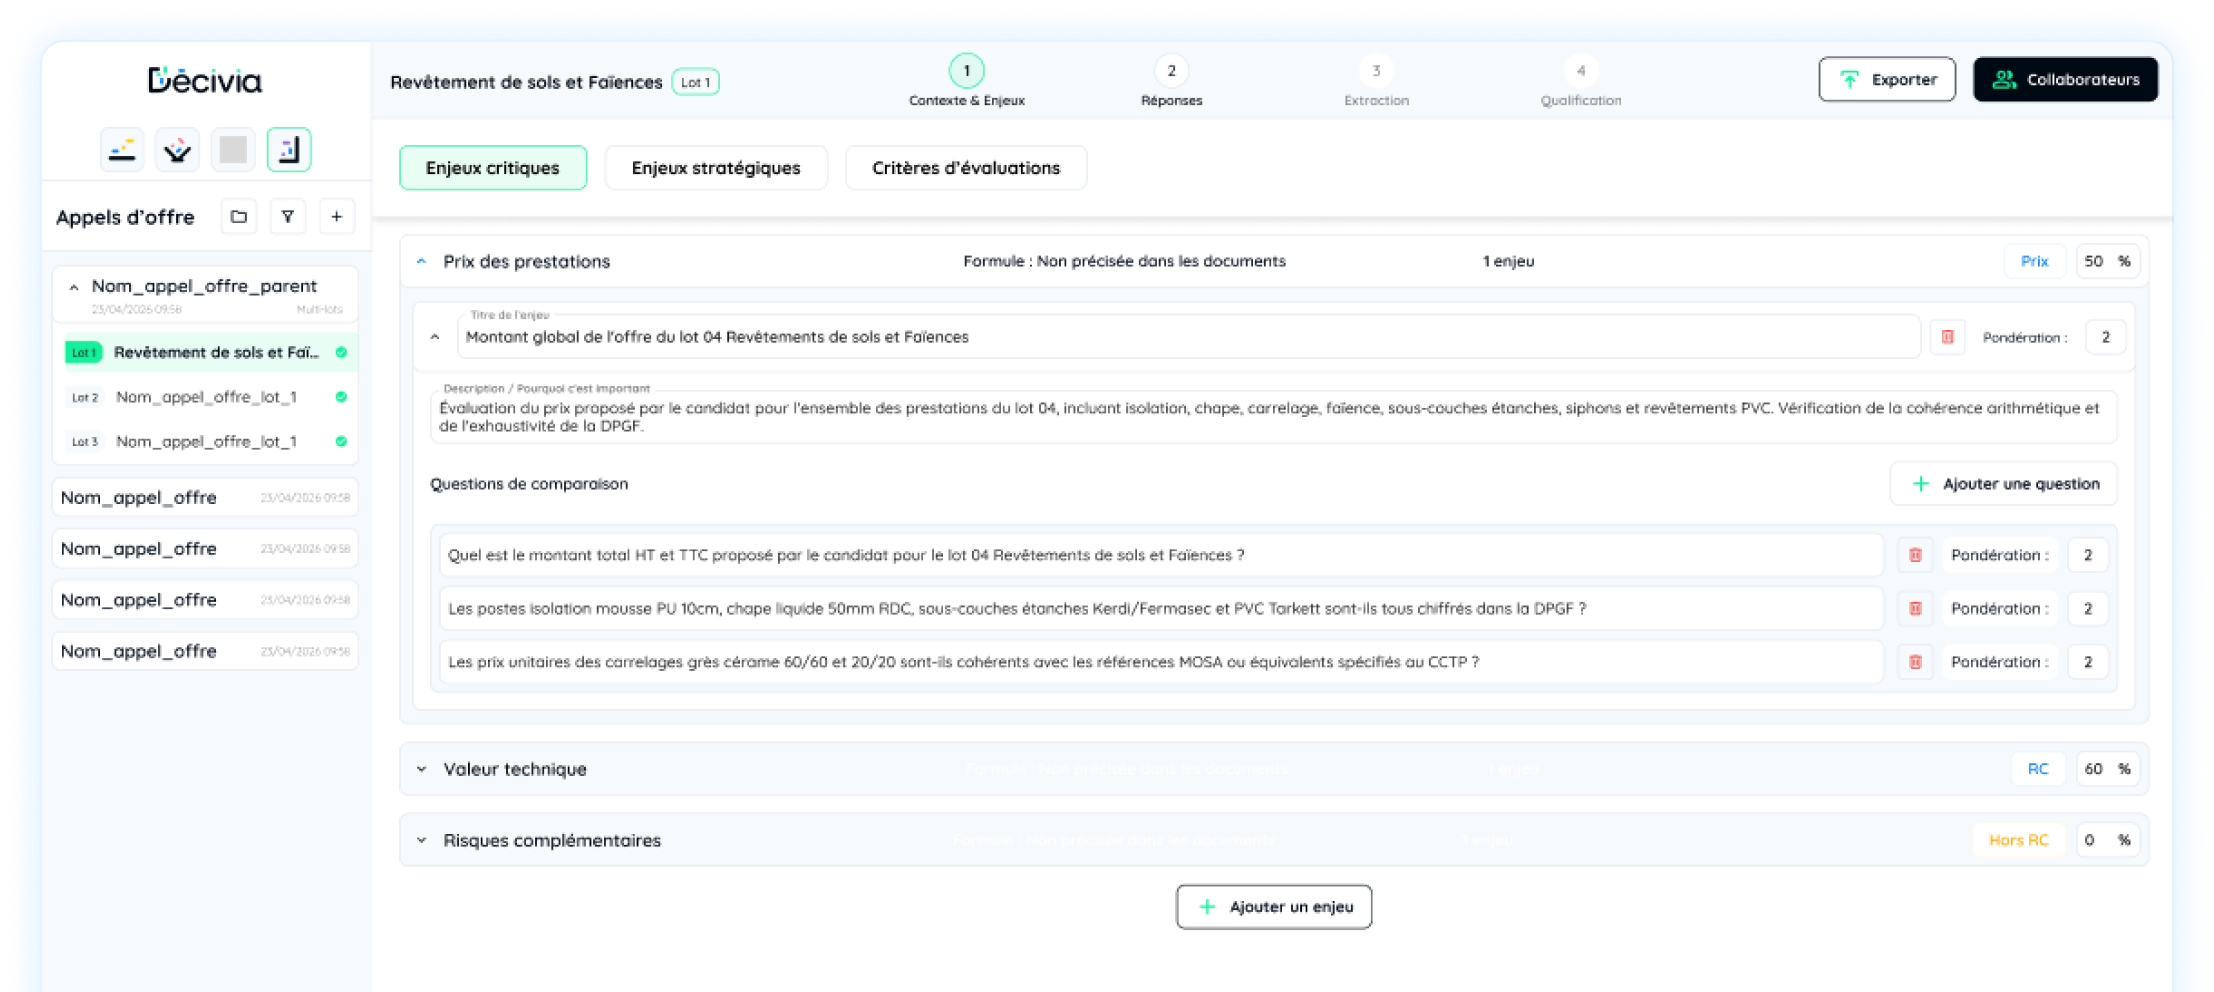Viewport: 2214px width, 992px height.
Task: Open the Collaborateurs button
Action: click(2065, 79)
